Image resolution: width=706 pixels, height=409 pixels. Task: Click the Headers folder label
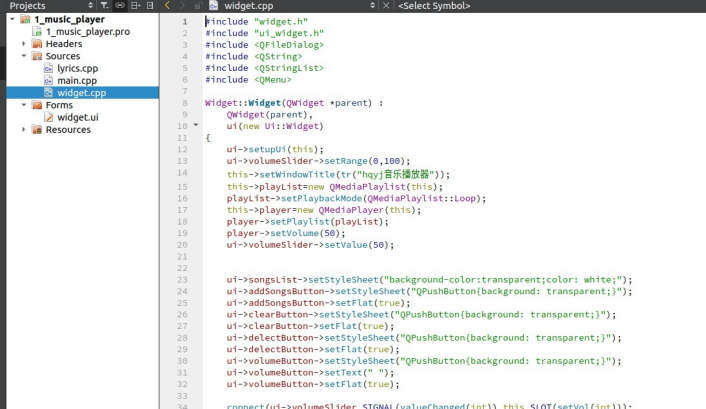point(64,44)
